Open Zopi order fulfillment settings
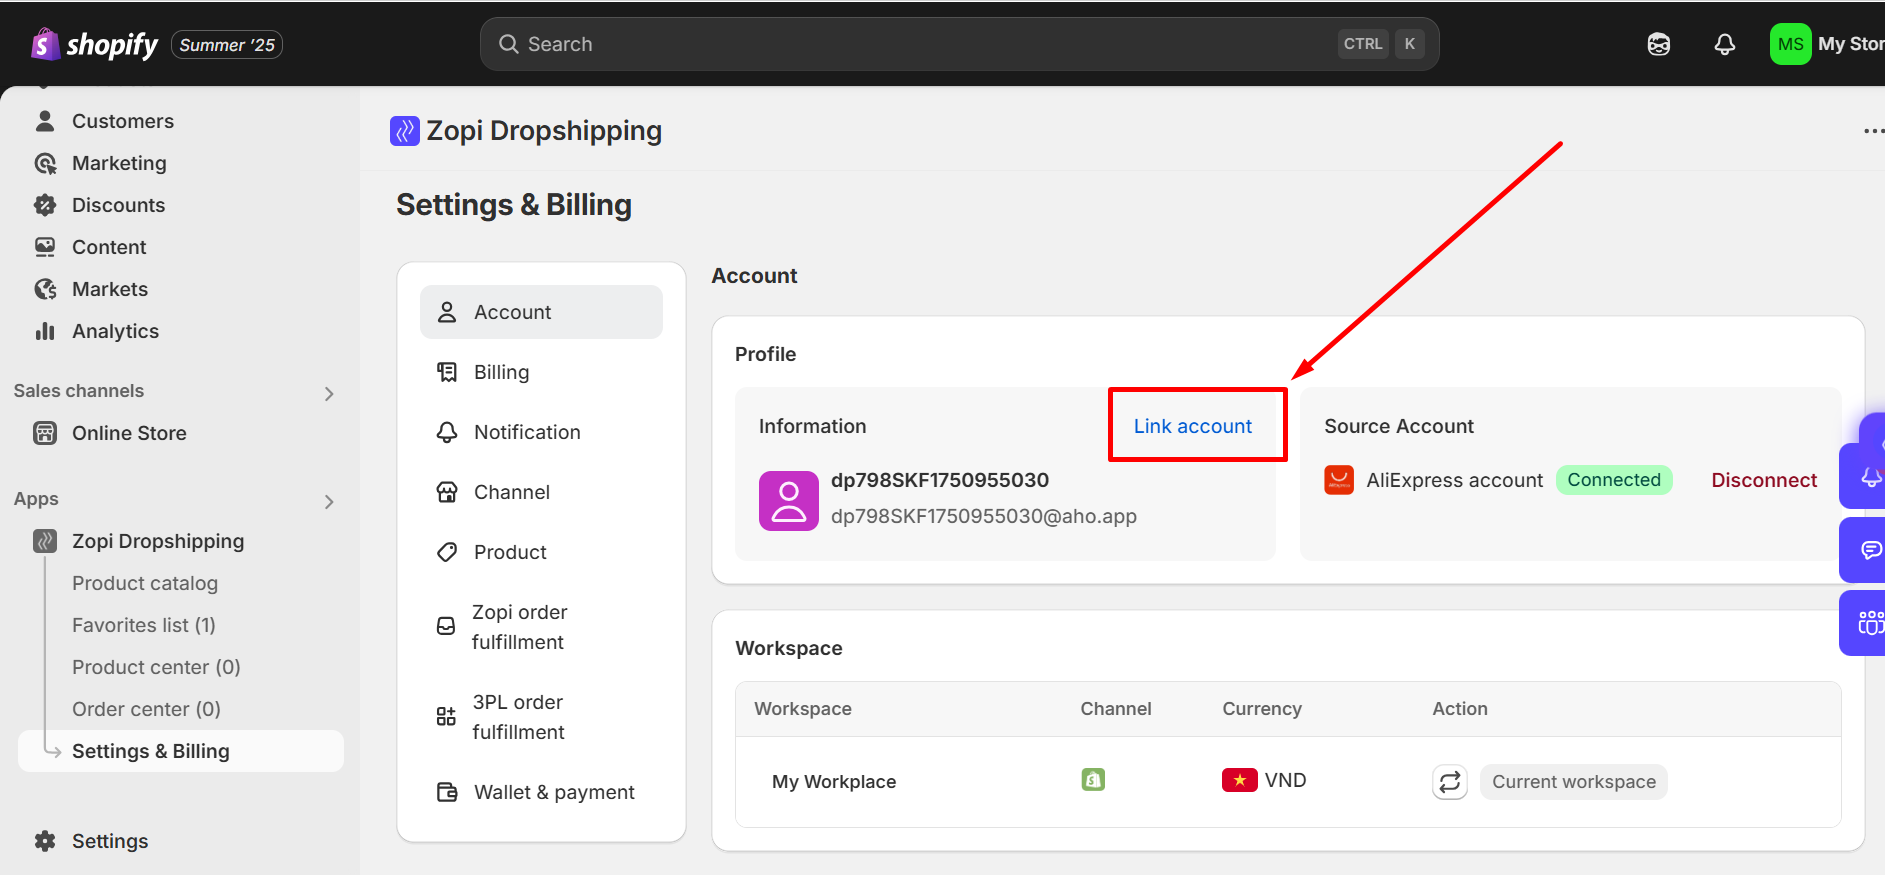 point(541,627)
